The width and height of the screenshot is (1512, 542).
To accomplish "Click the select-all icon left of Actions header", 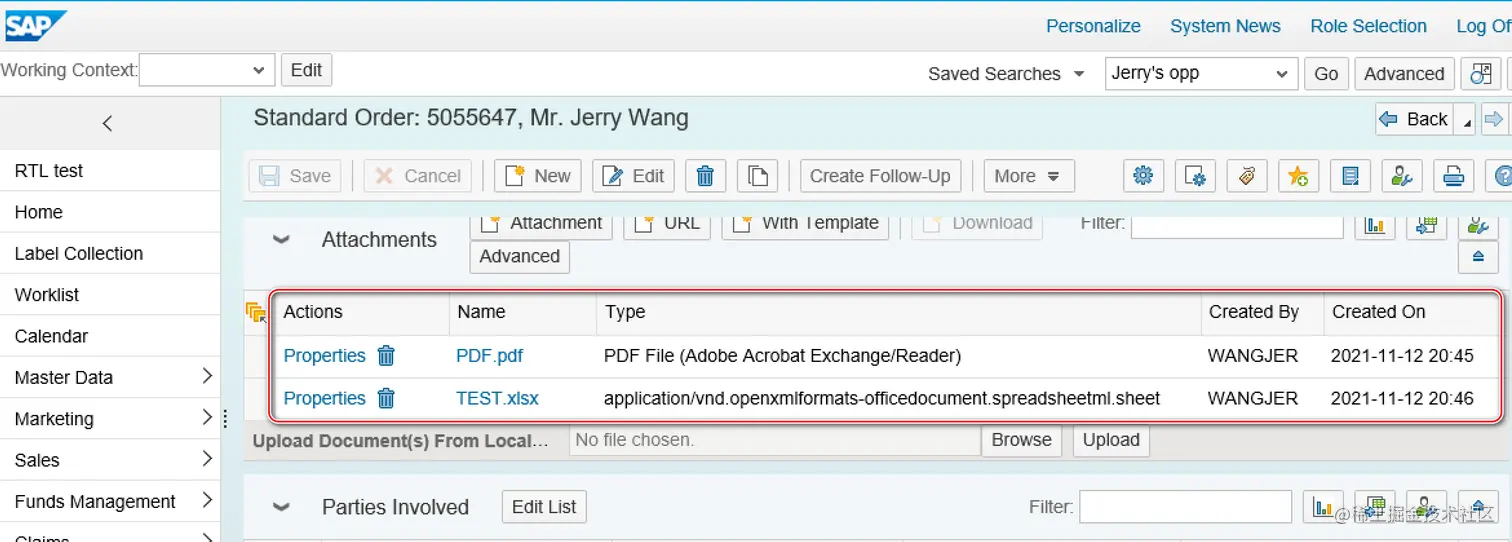I will pos(256,313).
